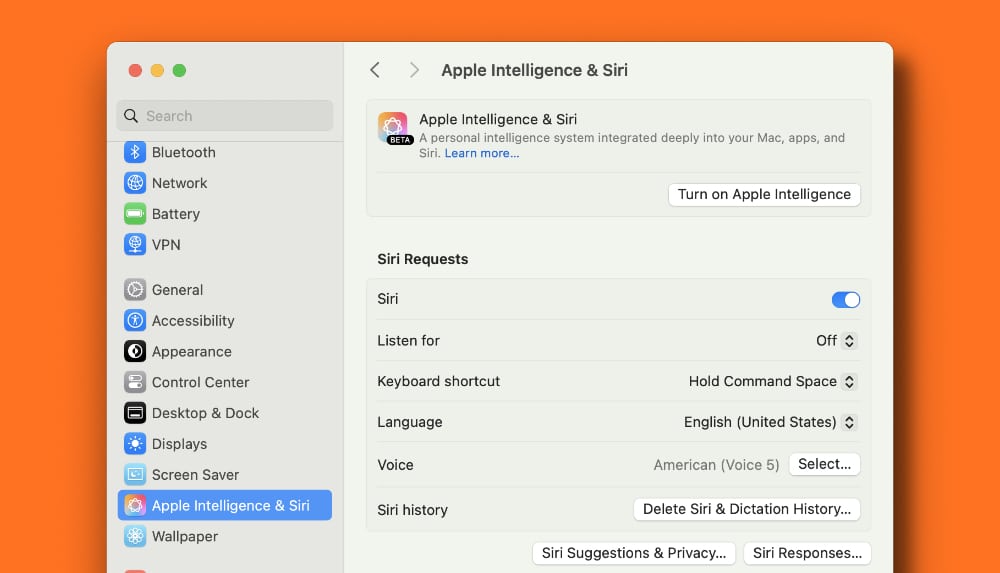This screenshot has width=1000, height=573.
Task: Click the Screen Saver icon
Action: [x=135, y=475]
